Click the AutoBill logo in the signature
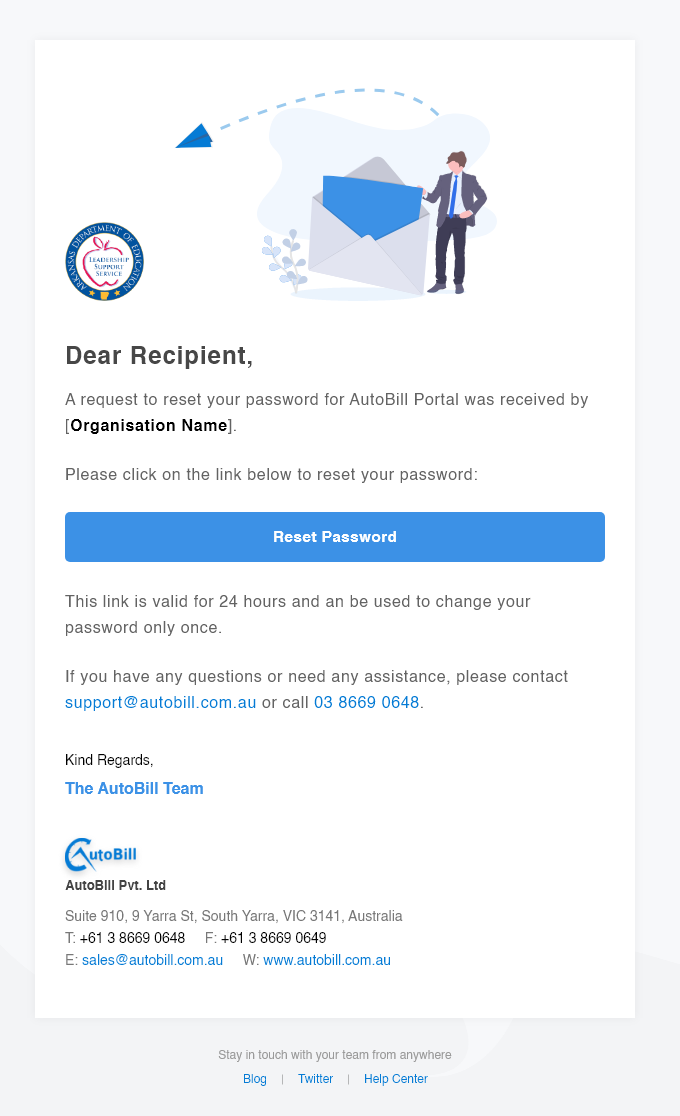Viewport: 680px width, 1116px height. 101,855
